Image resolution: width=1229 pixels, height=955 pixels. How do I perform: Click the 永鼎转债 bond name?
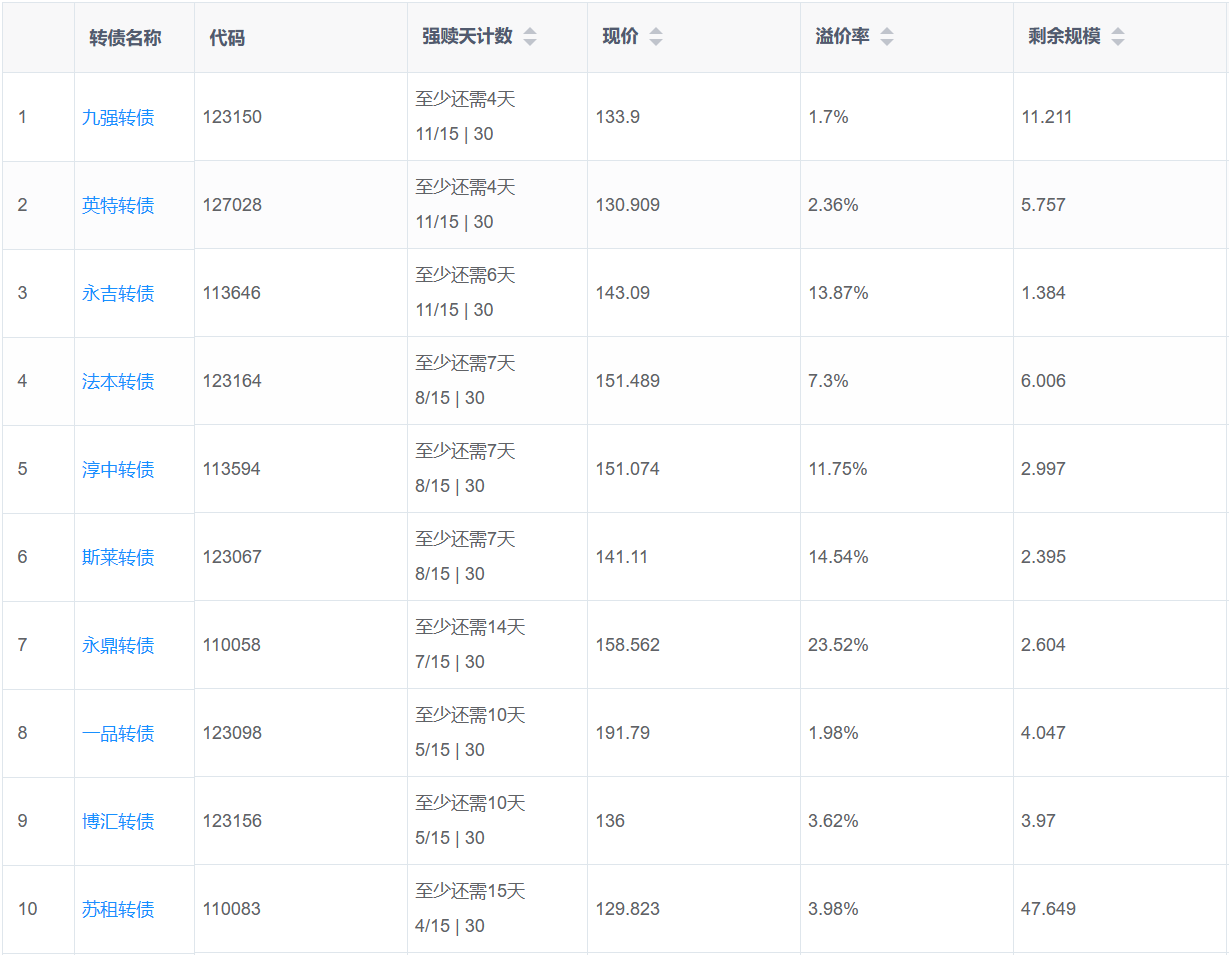pos(118,646)
